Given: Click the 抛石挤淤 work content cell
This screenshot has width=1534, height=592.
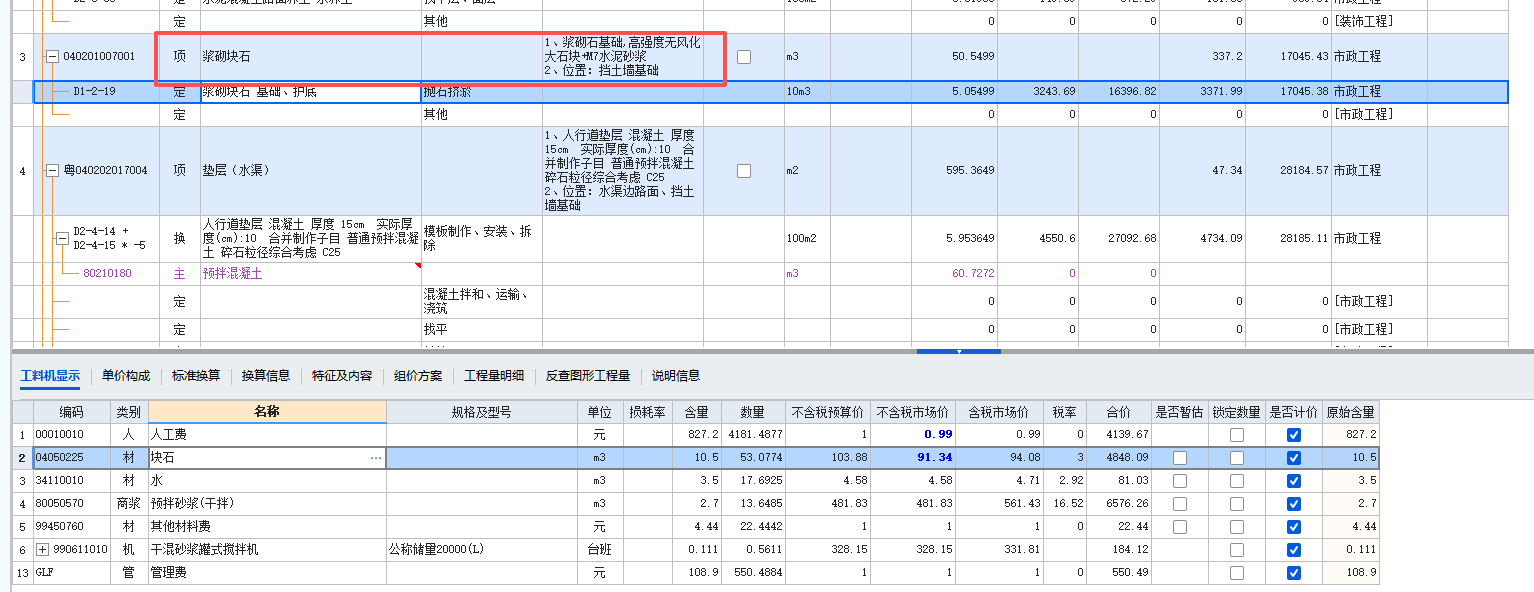Looking at the screenshot, I should pyautogui.click(x=482, y=92).
